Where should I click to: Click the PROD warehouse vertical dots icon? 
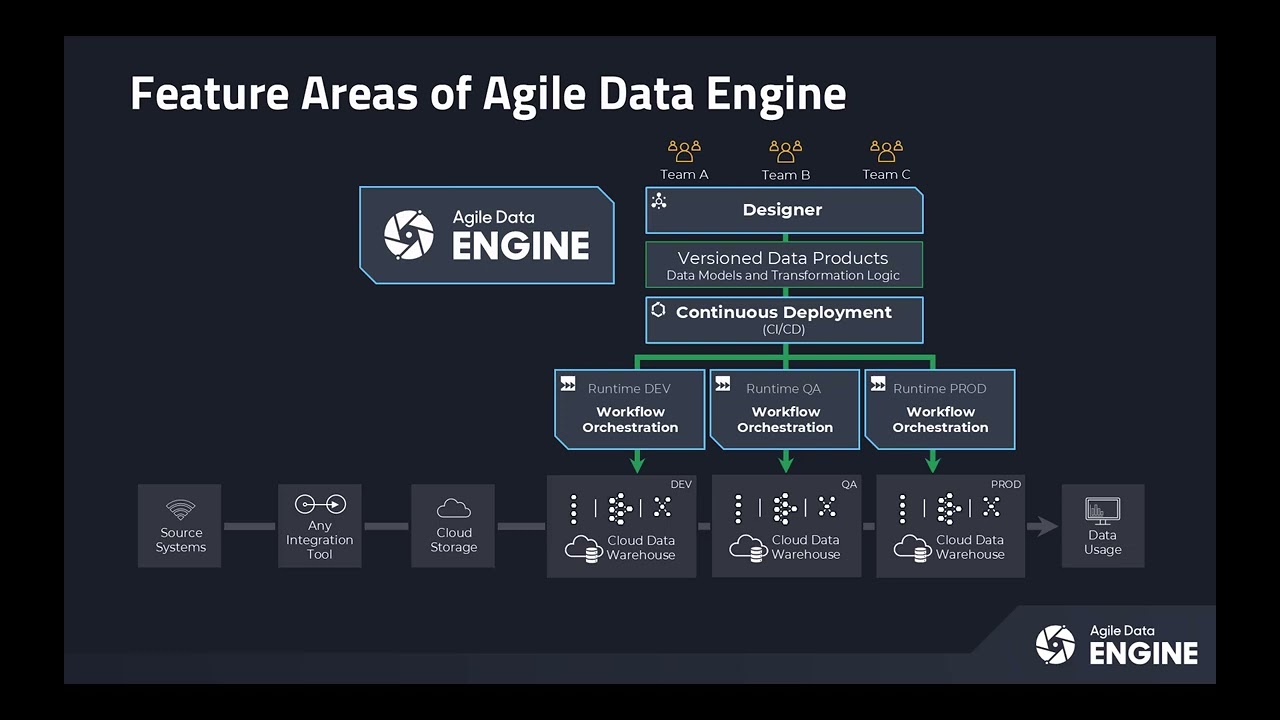click(x=903, y=509)
